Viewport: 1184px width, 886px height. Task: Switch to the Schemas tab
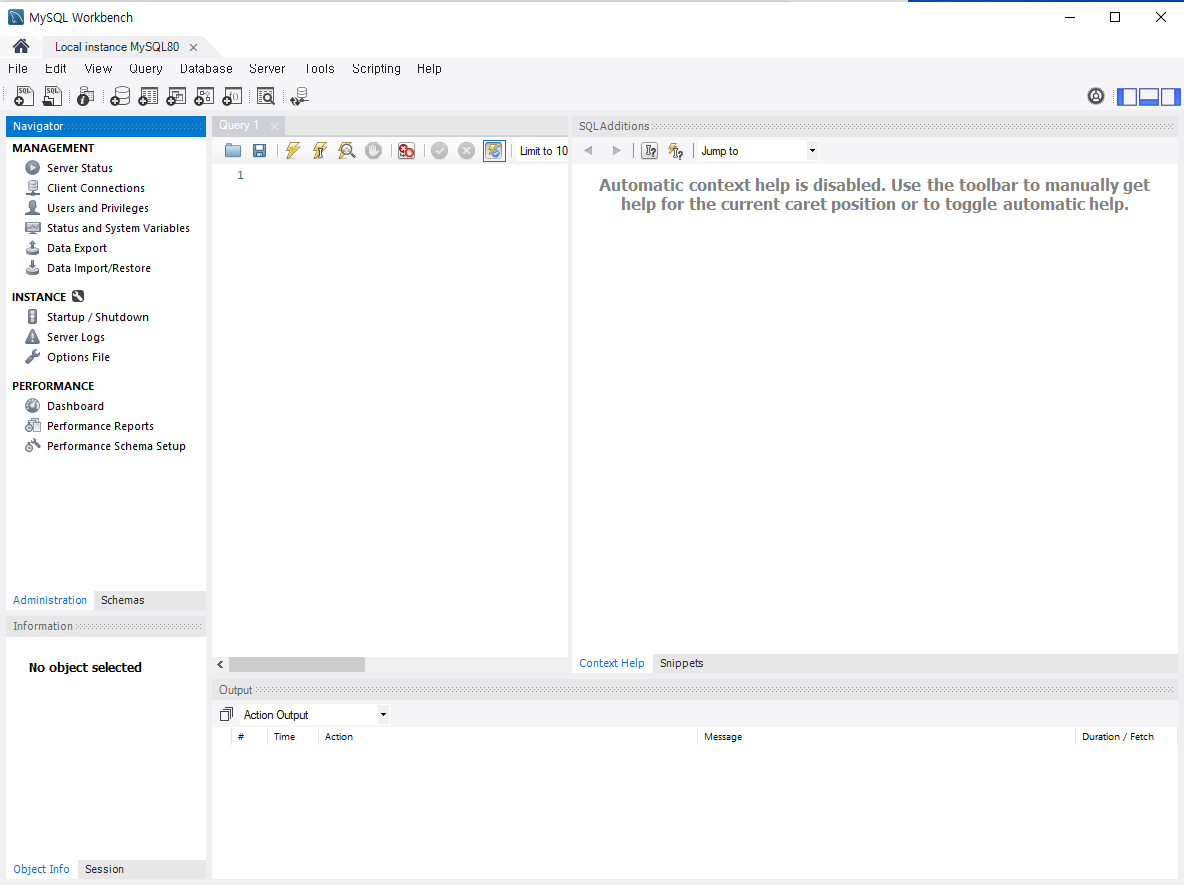(x=122, y=600)
